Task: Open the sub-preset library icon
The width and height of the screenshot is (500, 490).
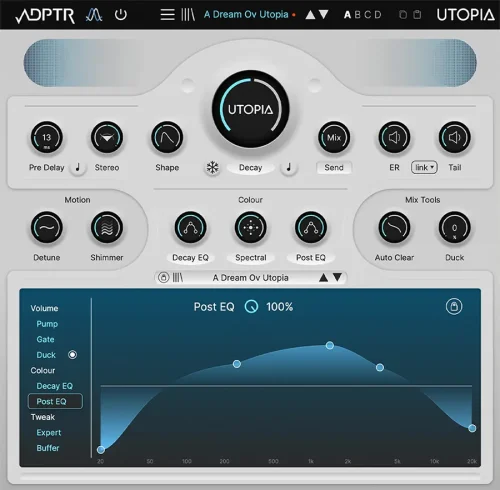Action: [x=178, y=277]
